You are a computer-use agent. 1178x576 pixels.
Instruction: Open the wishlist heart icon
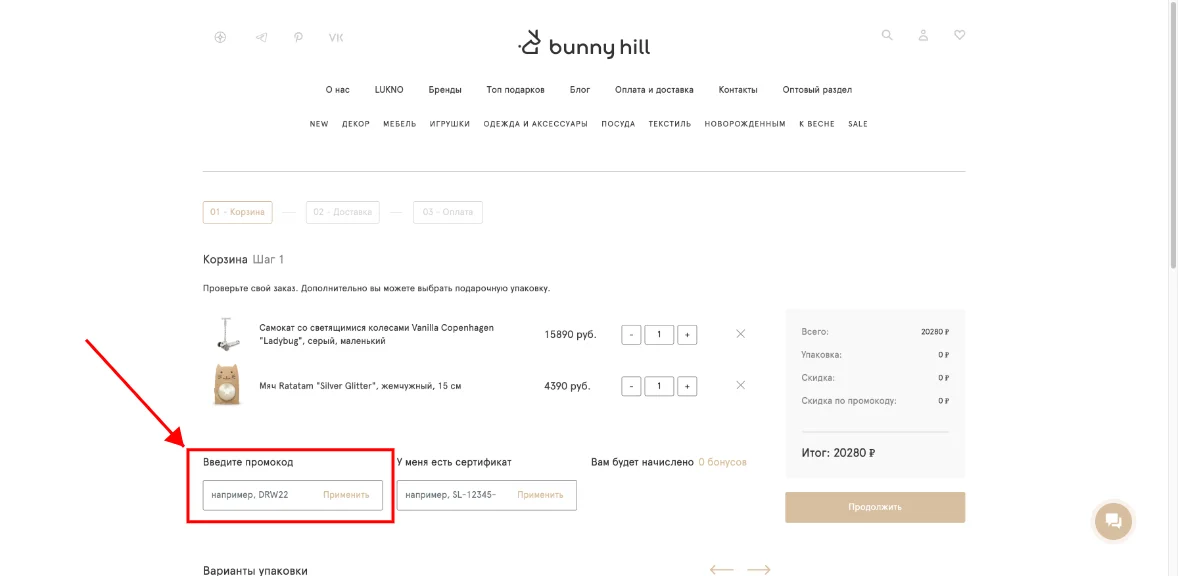[x=960, y=35]
